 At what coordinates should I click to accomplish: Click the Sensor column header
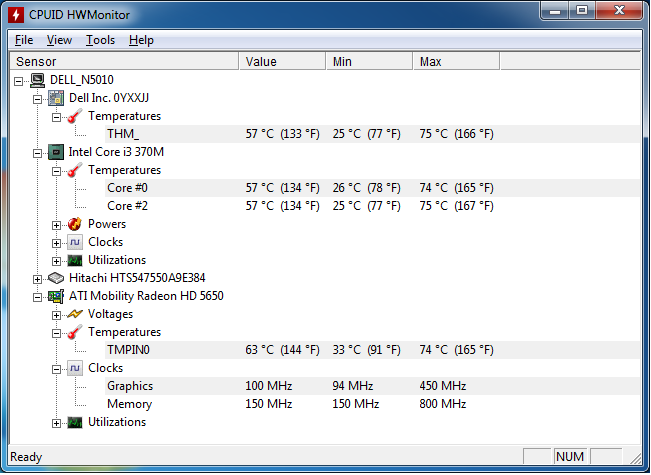click(124, 61)
